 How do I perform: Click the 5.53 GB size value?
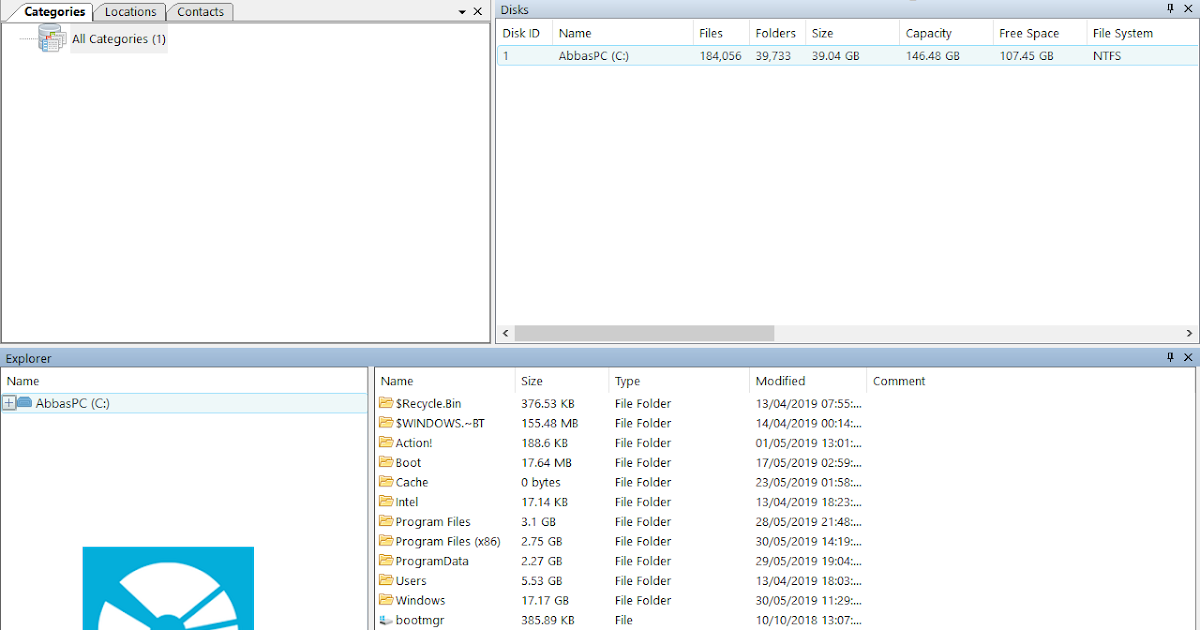(542, 581)
